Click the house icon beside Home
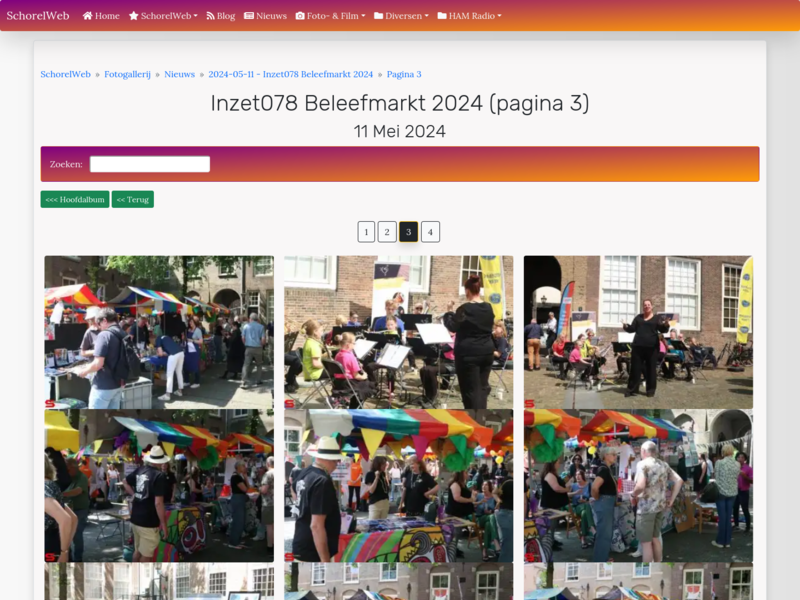 [x=88, y=16]
